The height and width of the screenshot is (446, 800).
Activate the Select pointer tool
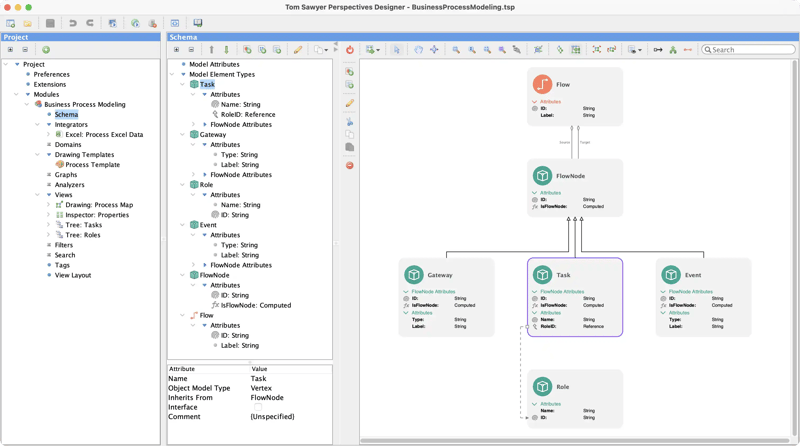[396, 50]
